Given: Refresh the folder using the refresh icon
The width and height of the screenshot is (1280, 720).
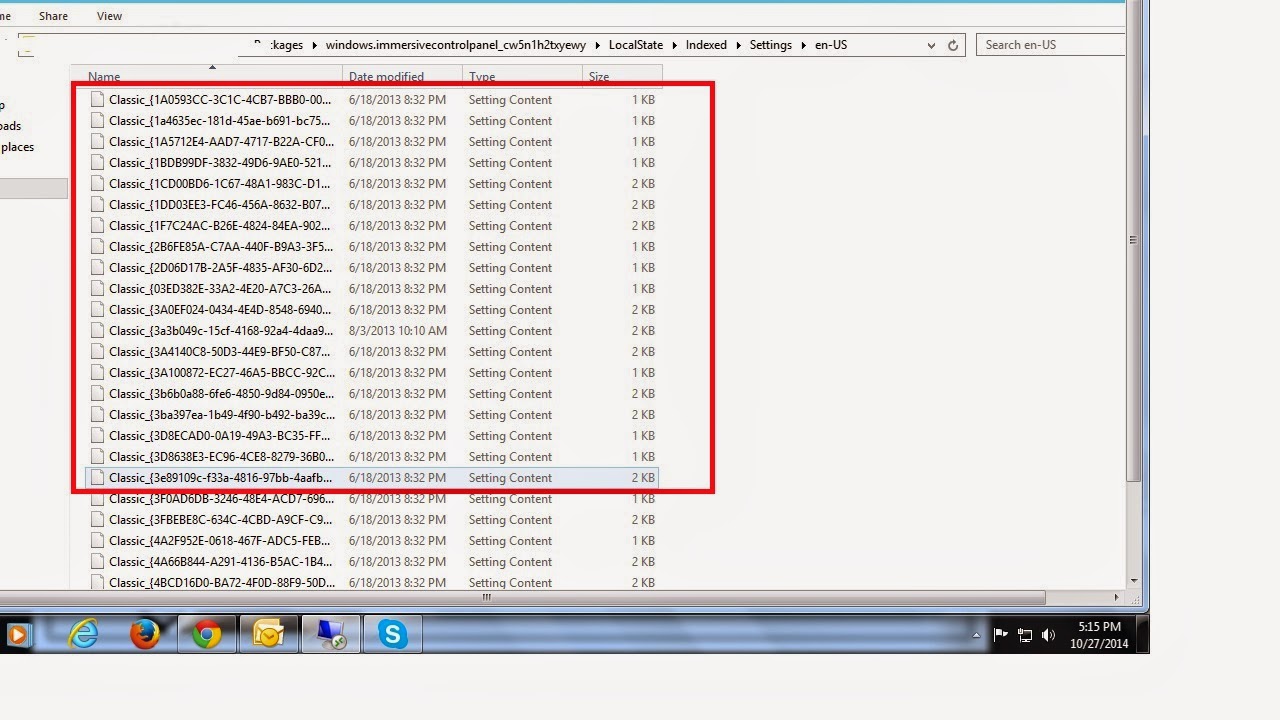Looking at the screenshot, I should point(951,45).
